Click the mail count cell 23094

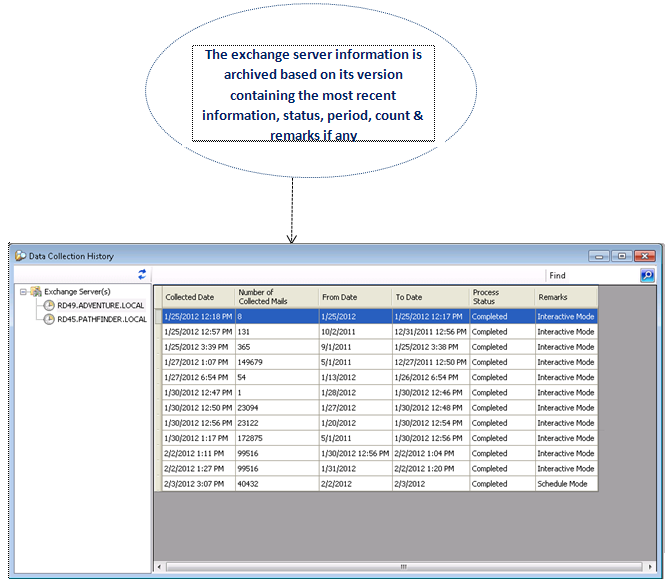point(277,408)
